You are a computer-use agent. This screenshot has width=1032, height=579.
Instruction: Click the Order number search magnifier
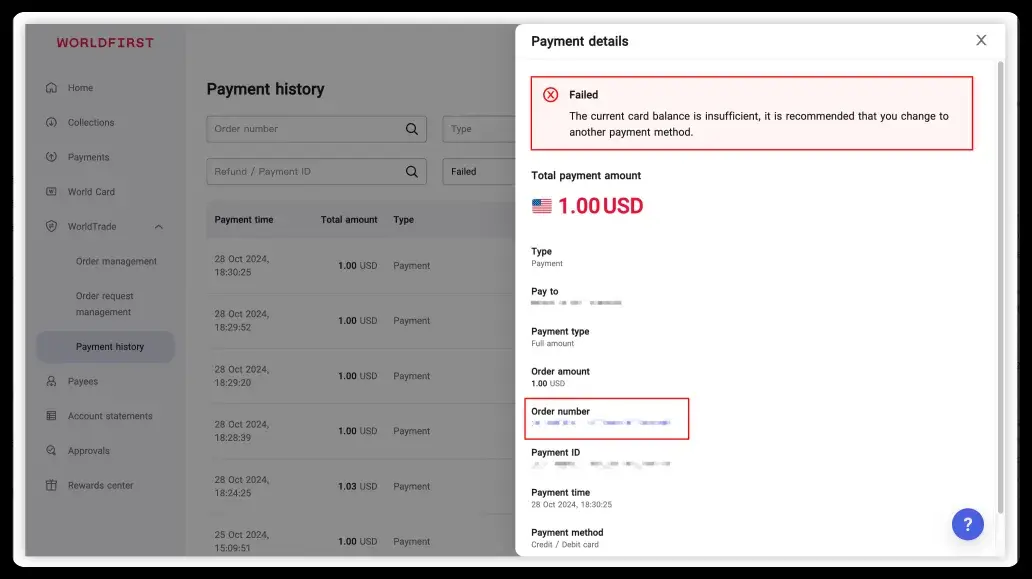click(x=412, y=129)
